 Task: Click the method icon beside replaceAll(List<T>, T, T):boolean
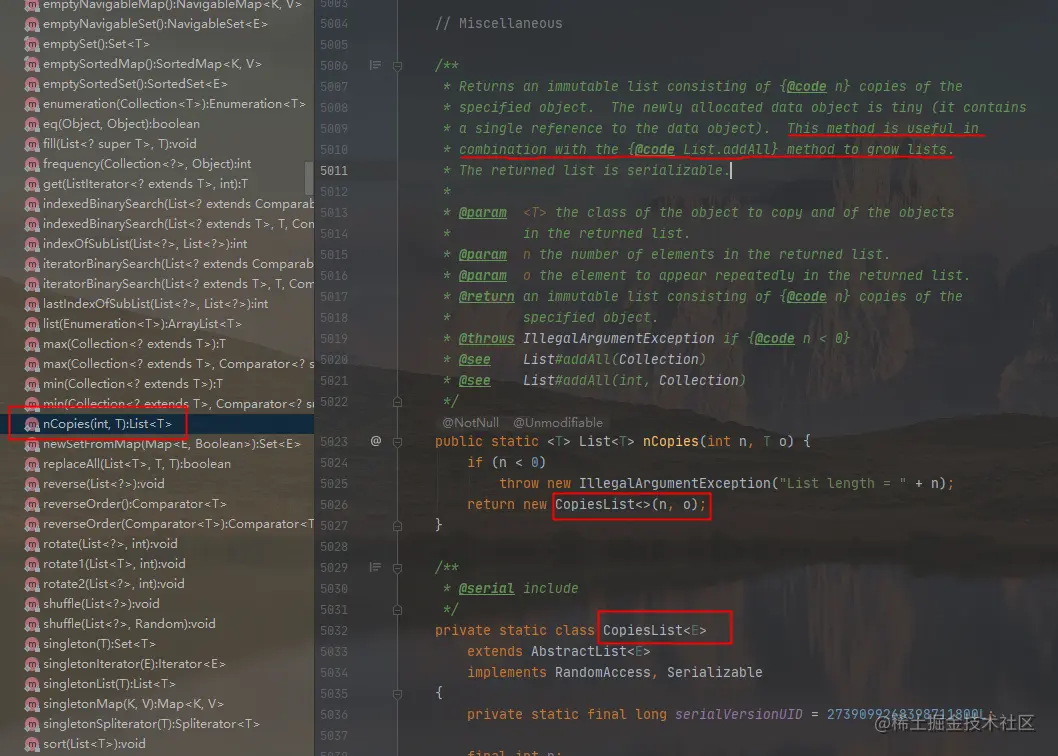click(32, 464)
